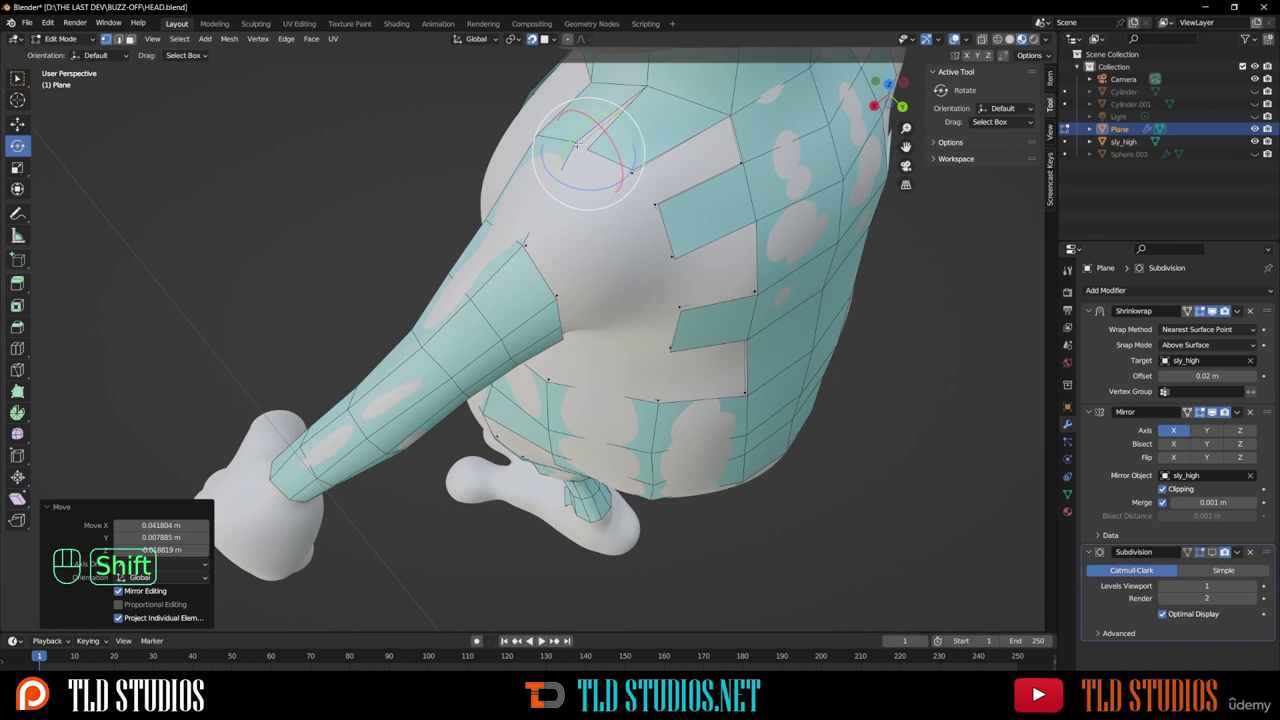Screen dimensions: 1280x720
Task: Toggle the Mirror Editing checkbox
Action: tap(119, 591)
